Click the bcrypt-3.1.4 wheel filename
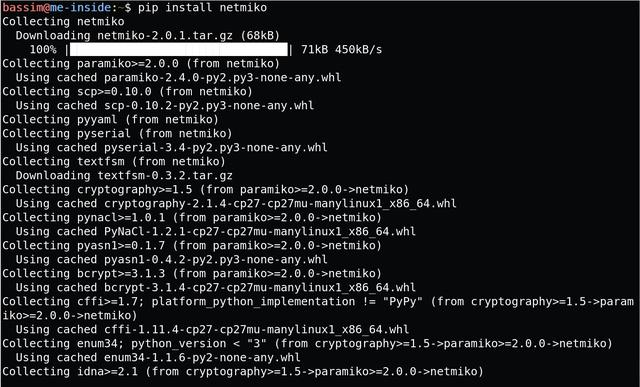The width and height of the screenshot is (640, 387). click(260, 287)
